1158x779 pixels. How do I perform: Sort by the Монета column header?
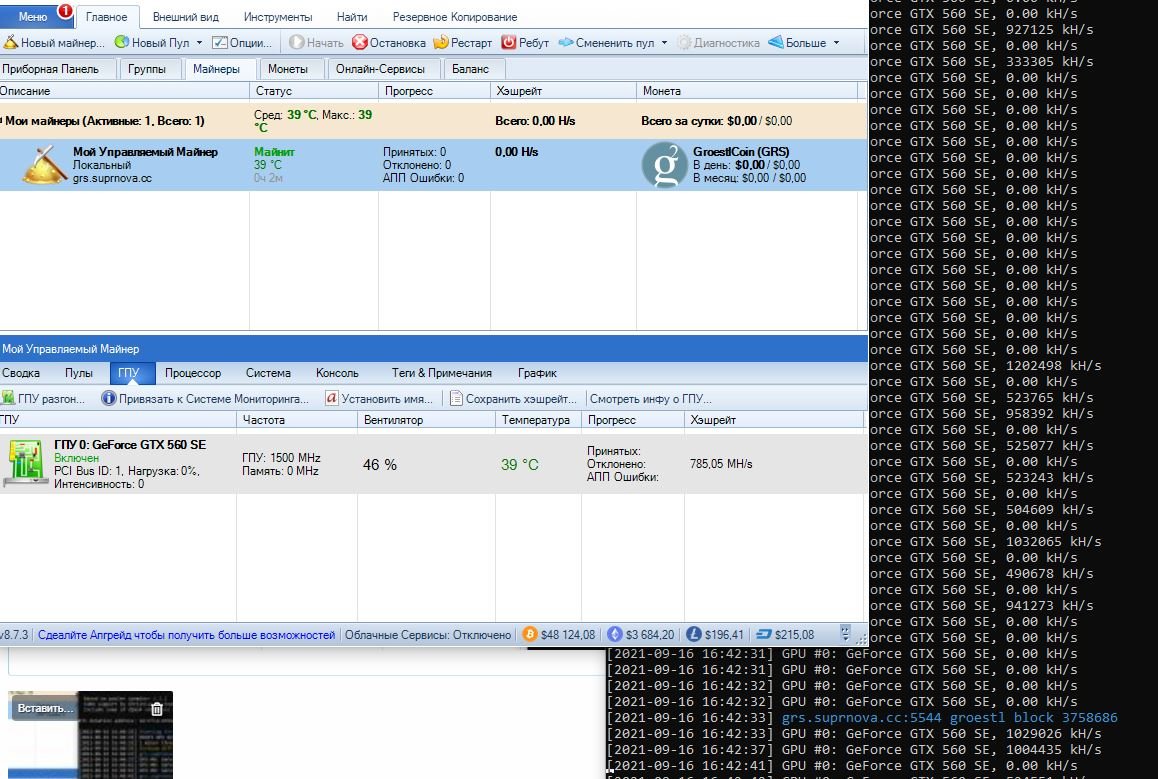point(747,91)
